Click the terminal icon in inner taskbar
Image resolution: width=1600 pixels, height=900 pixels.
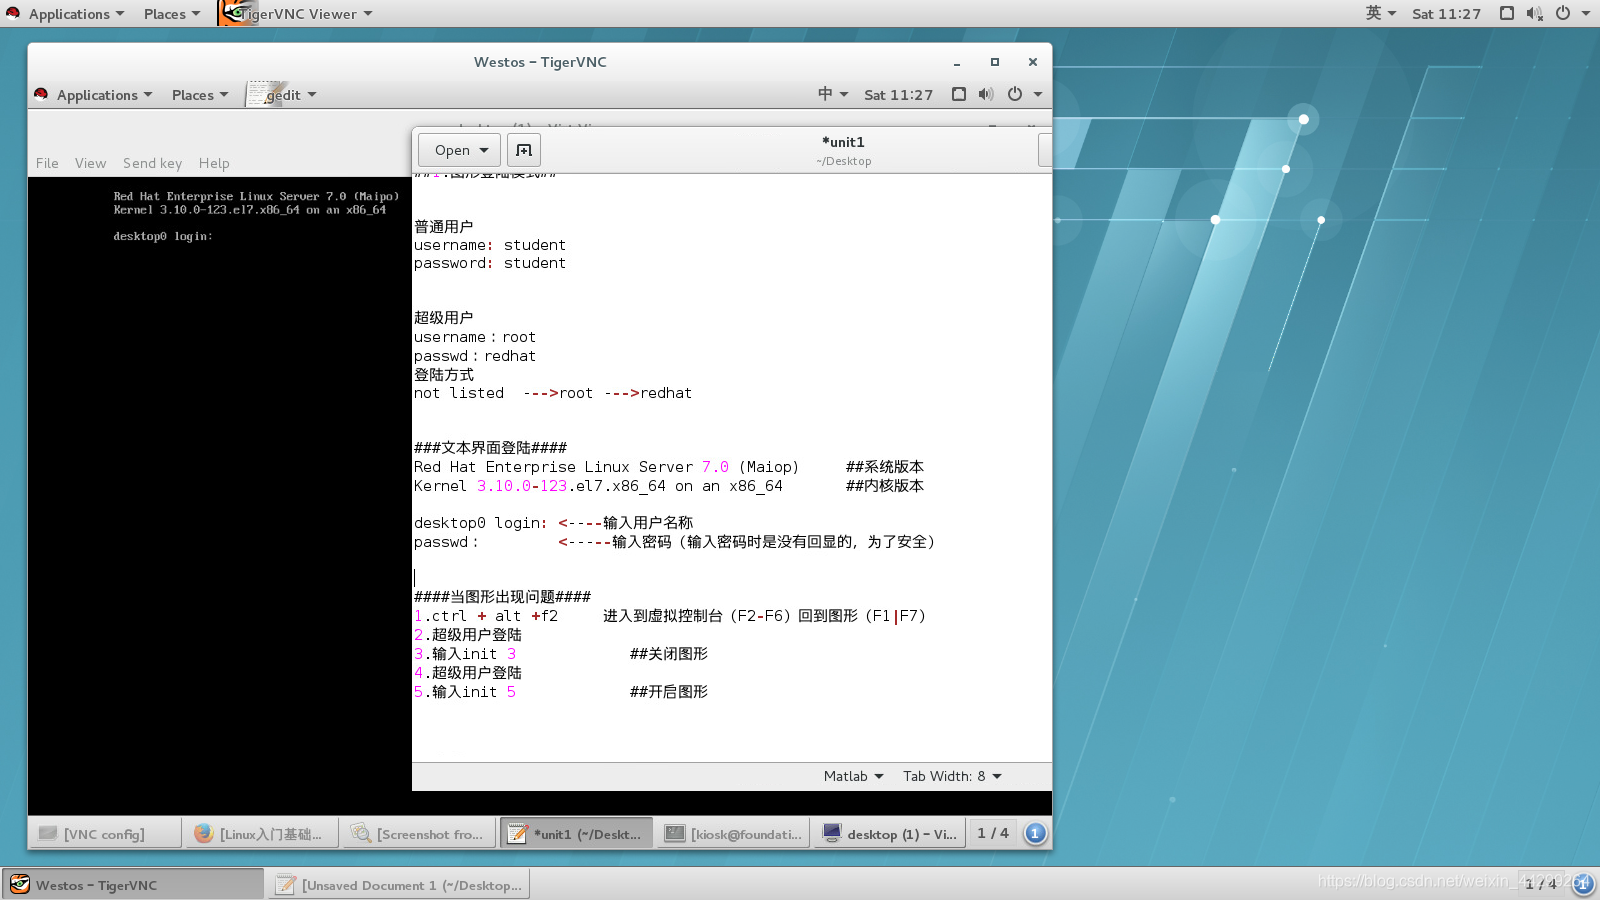675,833
